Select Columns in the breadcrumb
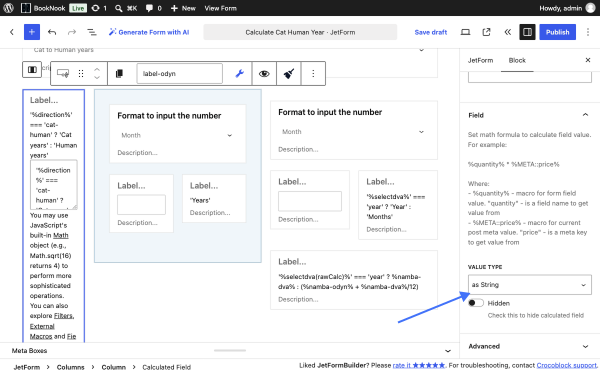600x375 pixels. 70,367
